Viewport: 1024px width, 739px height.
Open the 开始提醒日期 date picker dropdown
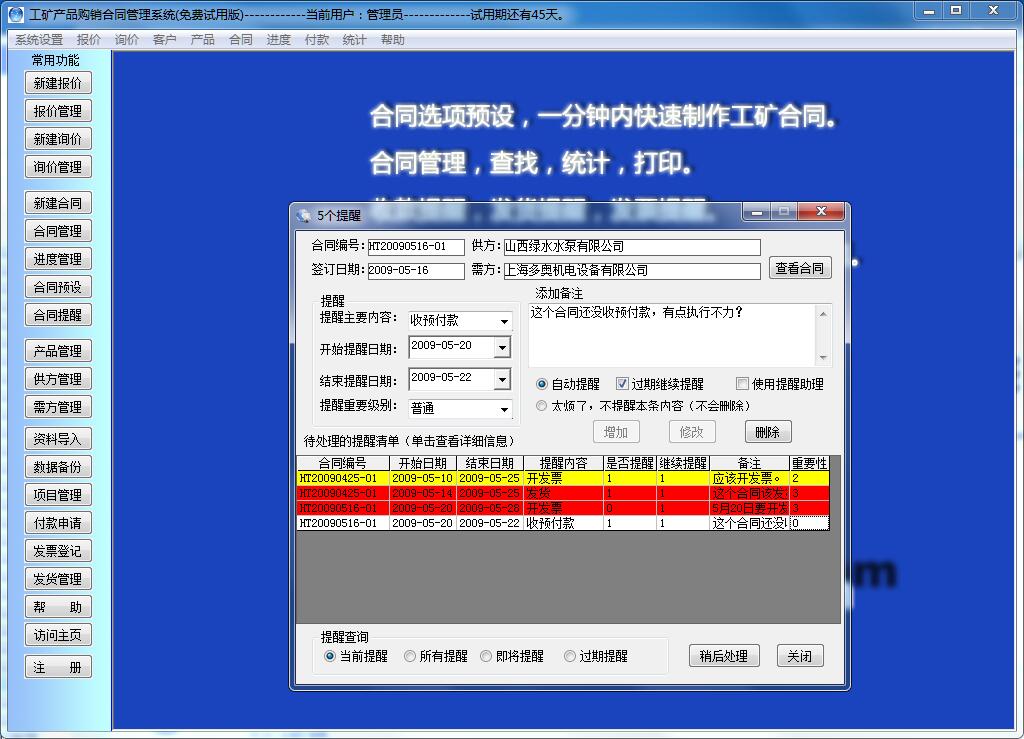(x=502, y=347)
